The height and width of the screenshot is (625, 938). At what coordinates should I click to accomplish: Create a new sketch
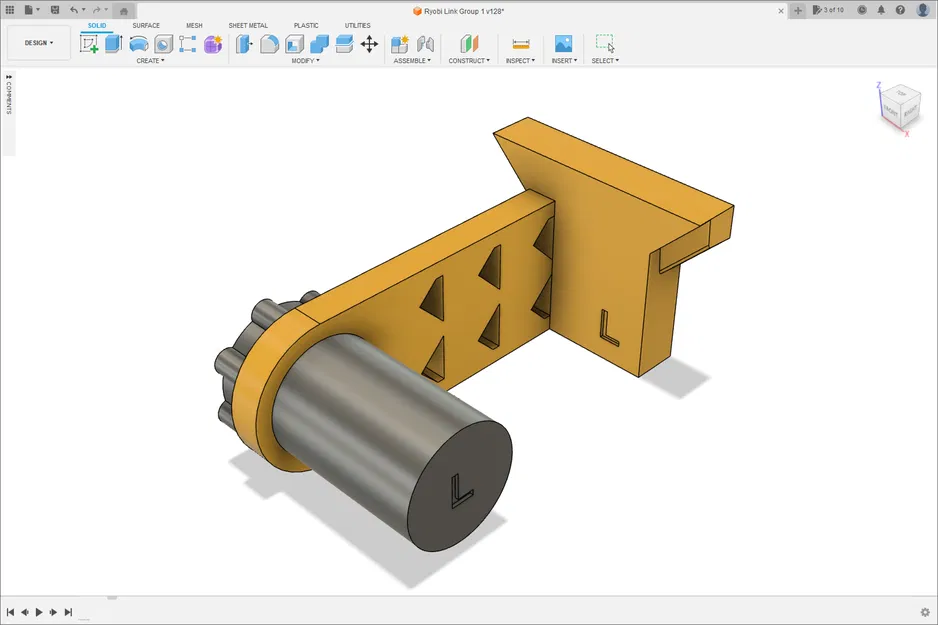pos(88,44)
